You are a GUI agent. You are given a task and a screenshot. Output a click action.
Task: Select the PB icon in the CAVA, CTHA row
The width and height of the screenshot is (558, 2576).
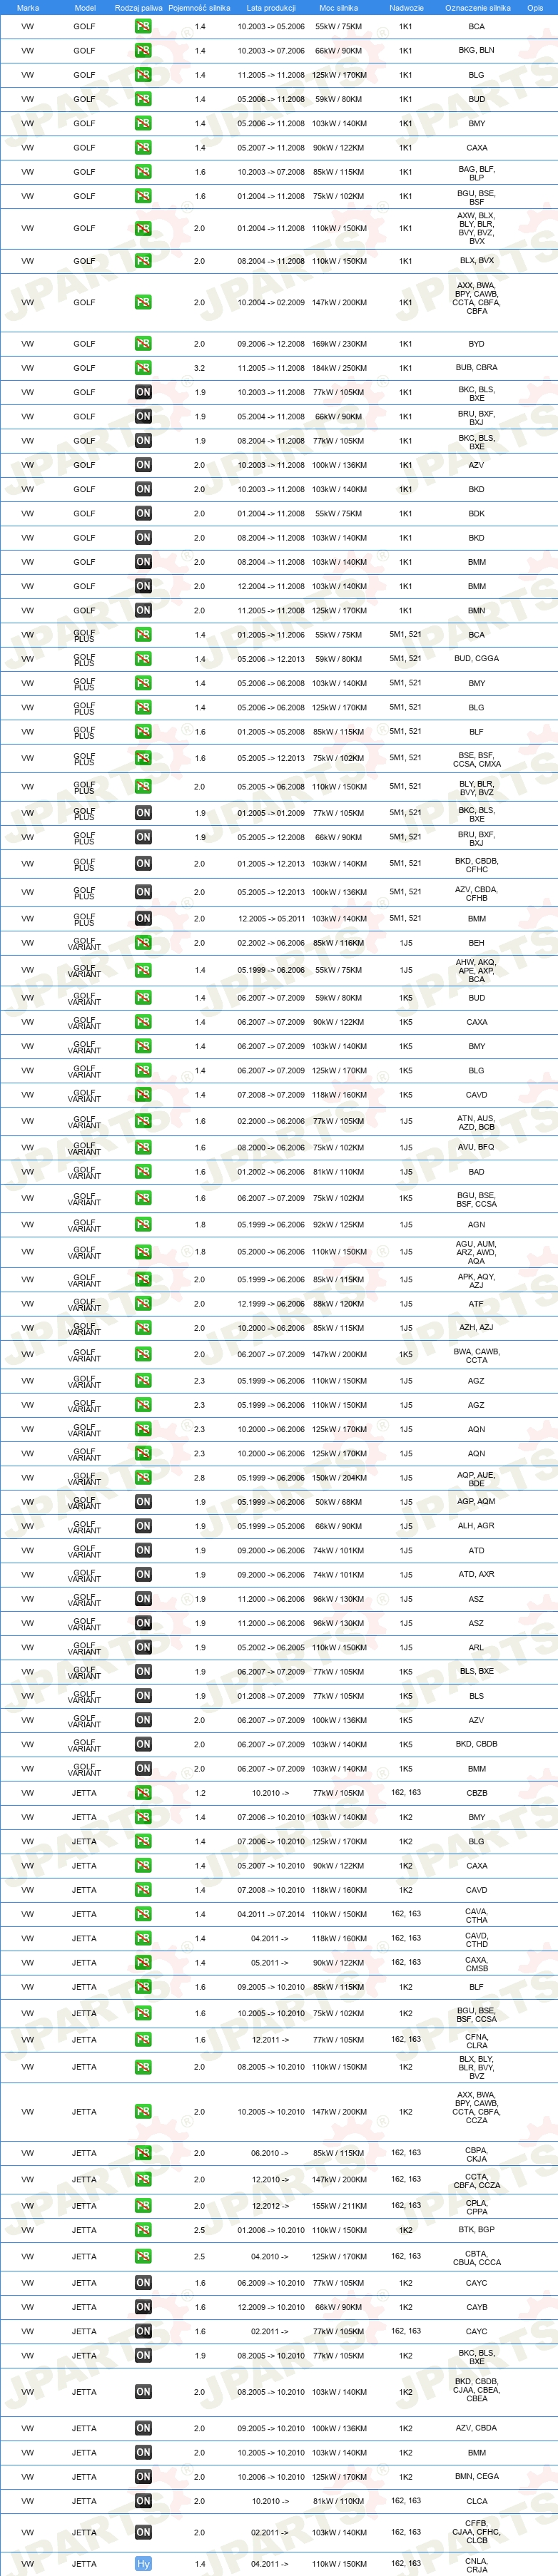[x=143, y=1914]
